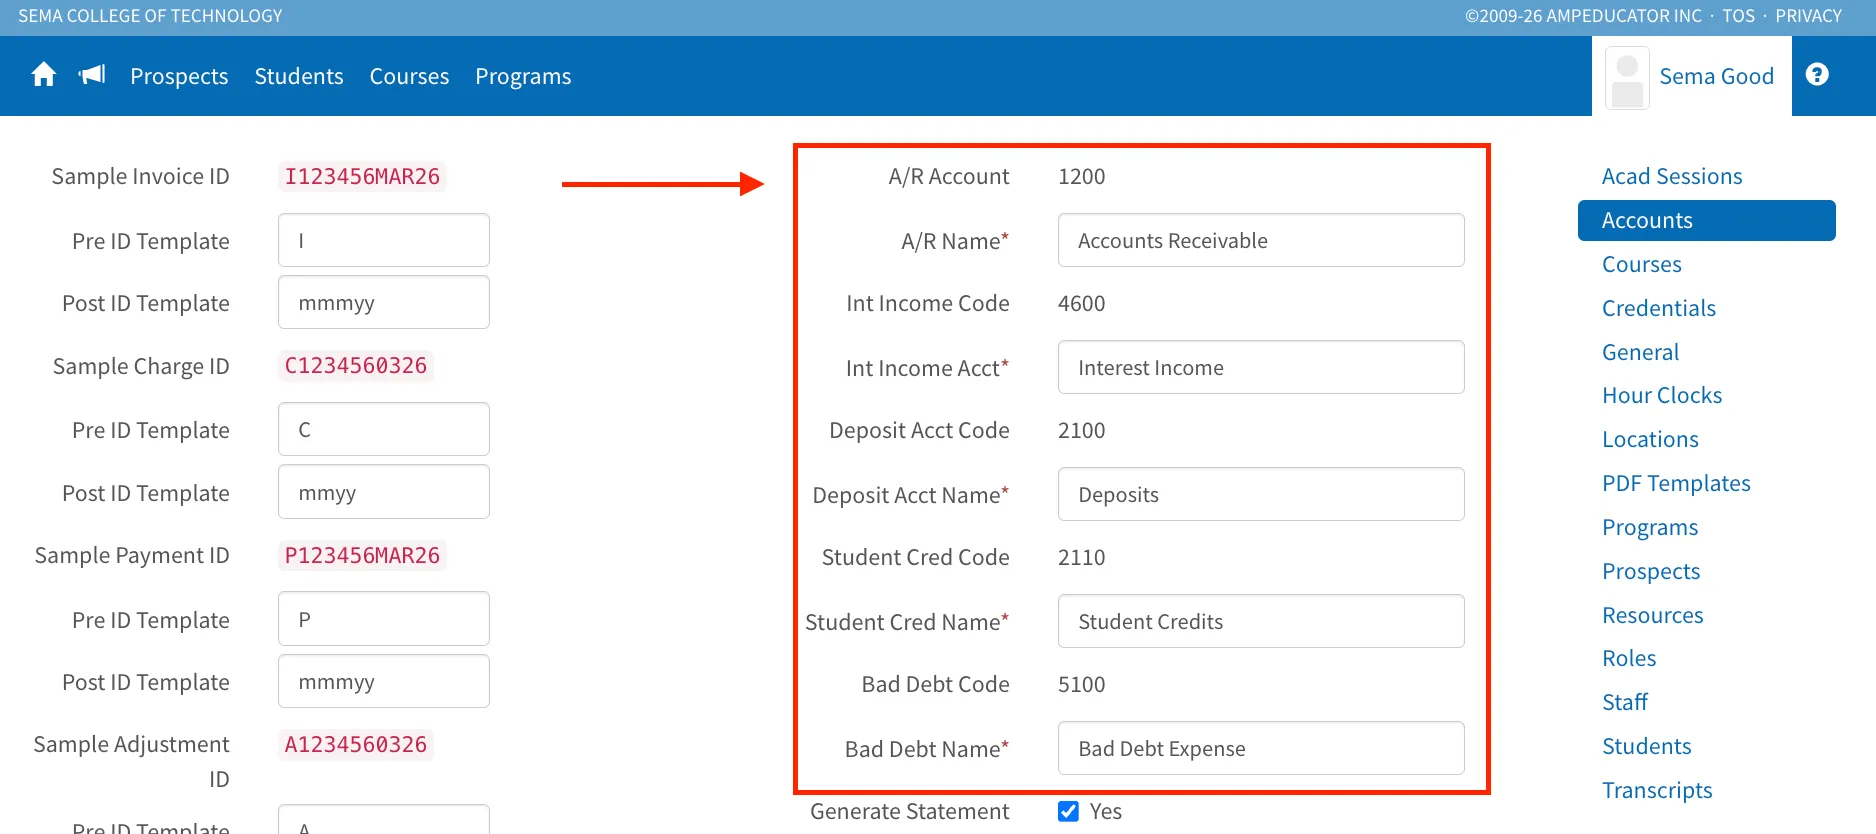This screenshot has width=1876, height=834.
Task: Click the Bad Debt Name input field
Action: 1261,748
